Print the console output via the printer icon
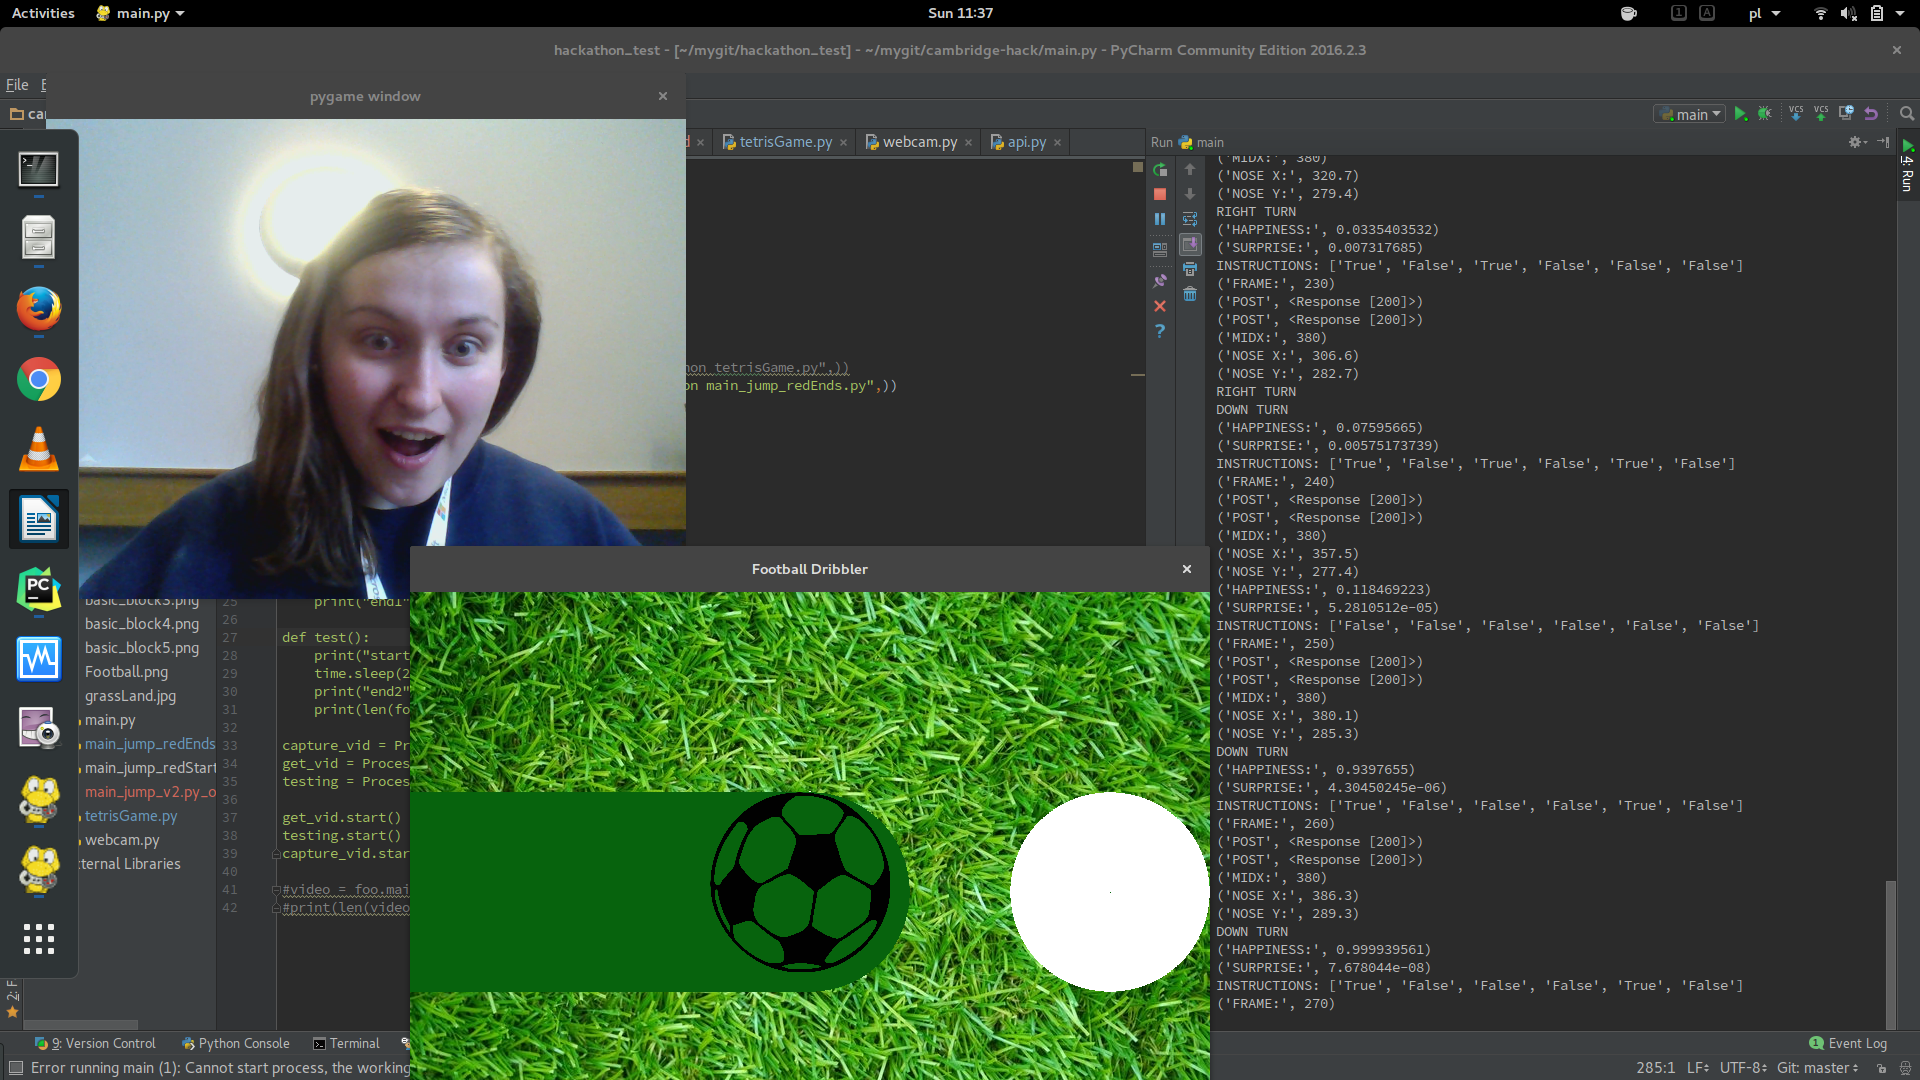This screenshot has height=1080, width=1920. (1190, 269)
